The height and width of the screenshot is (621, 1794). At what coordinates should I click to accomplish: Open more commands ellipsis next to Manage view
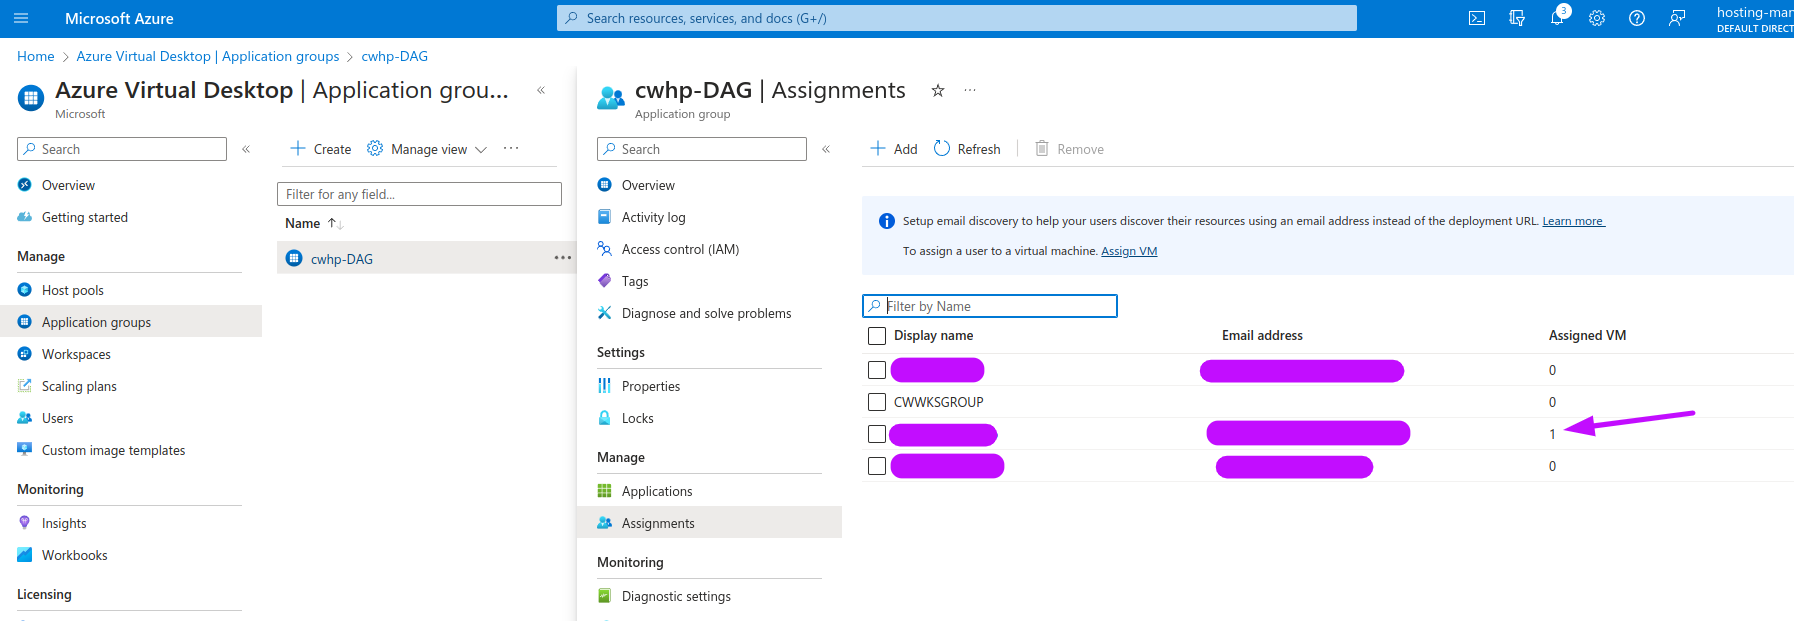pos(511,148)
